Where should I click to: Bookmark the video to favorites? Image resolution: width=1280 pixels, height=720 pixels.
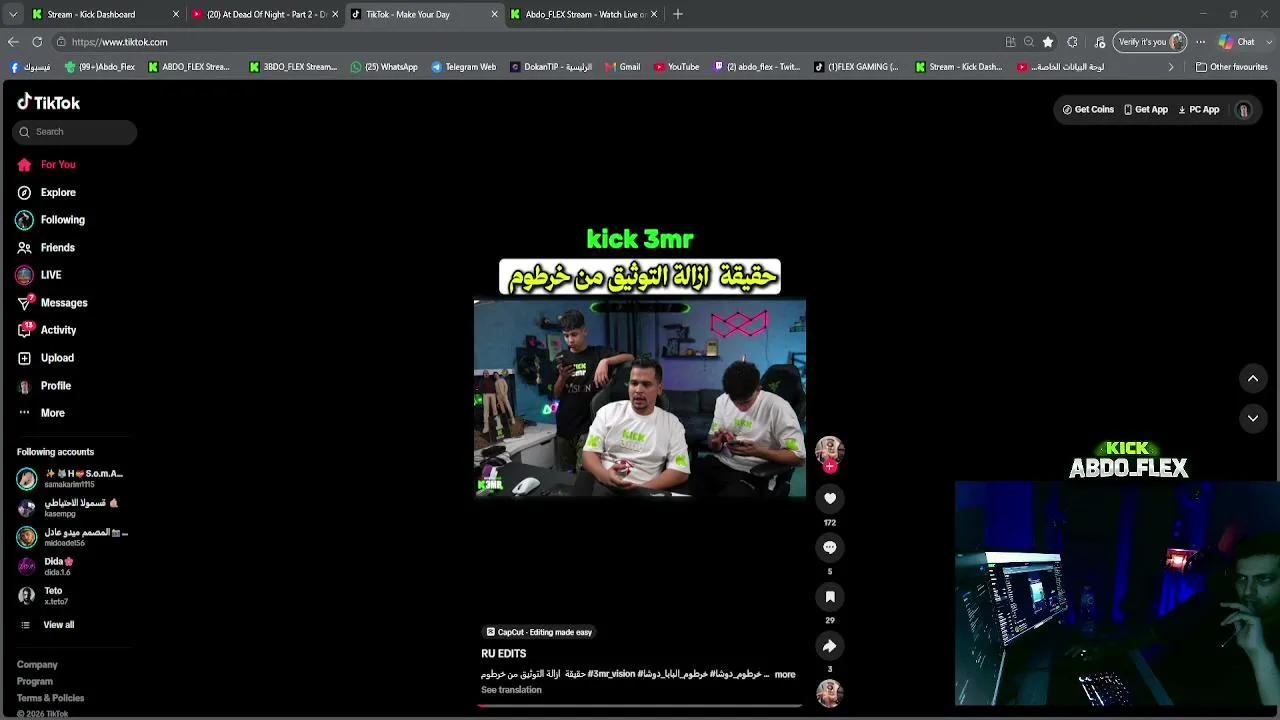click(x=829, y=596)
